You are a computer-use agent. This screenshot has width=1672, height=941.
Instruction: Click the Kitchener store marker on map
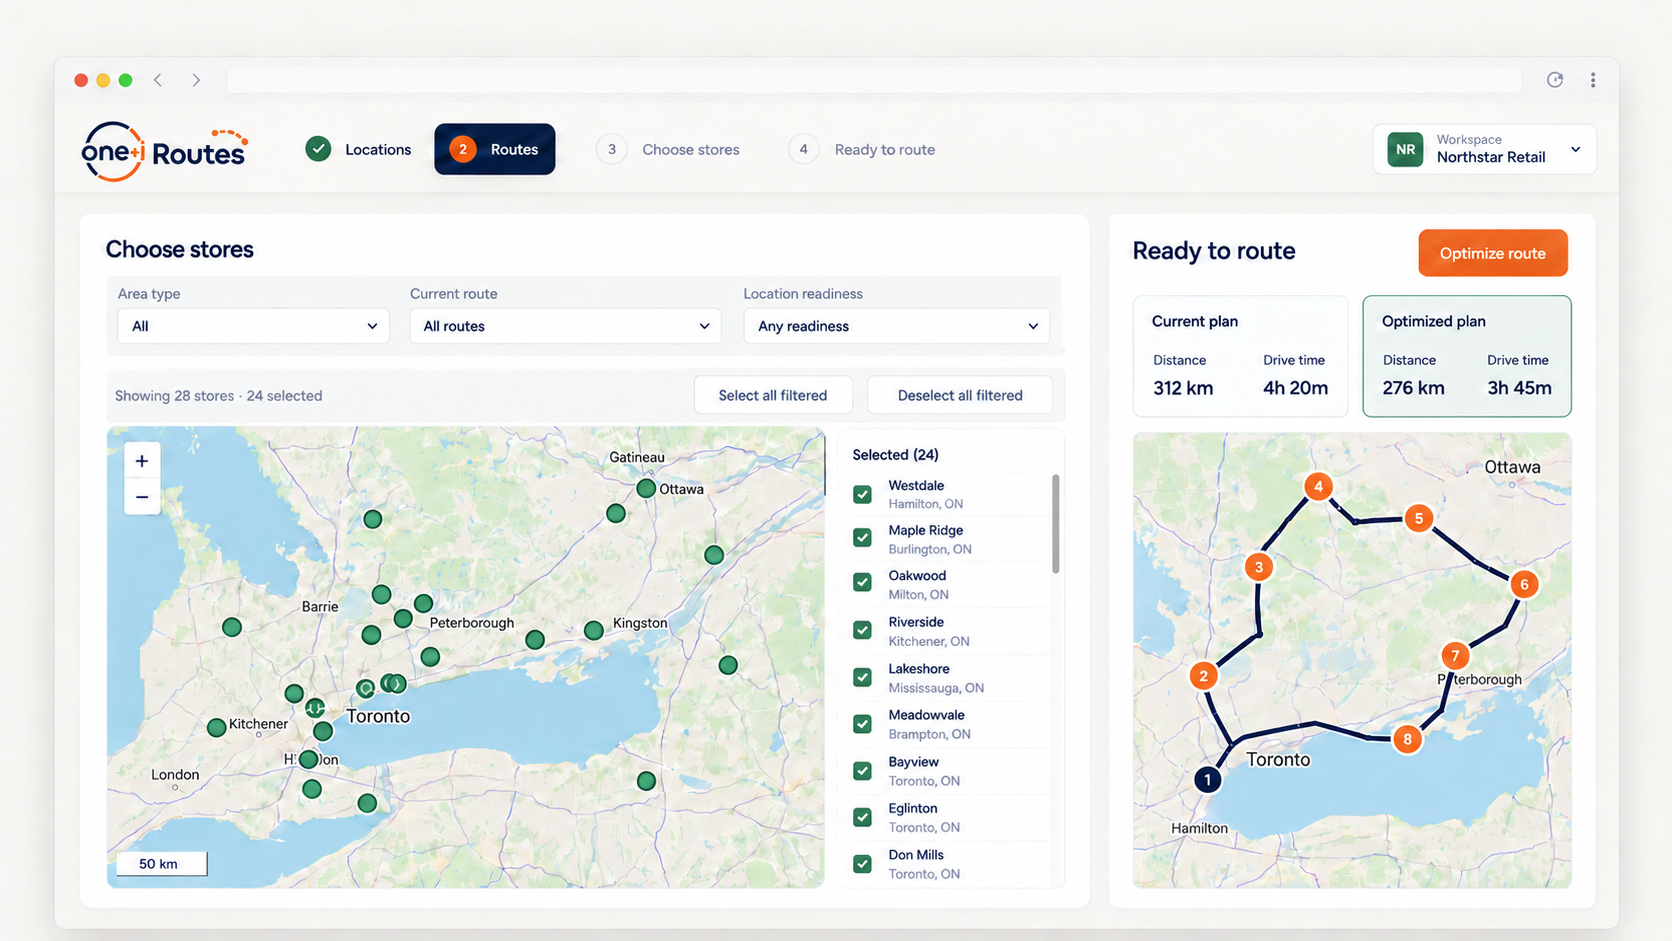216,727
